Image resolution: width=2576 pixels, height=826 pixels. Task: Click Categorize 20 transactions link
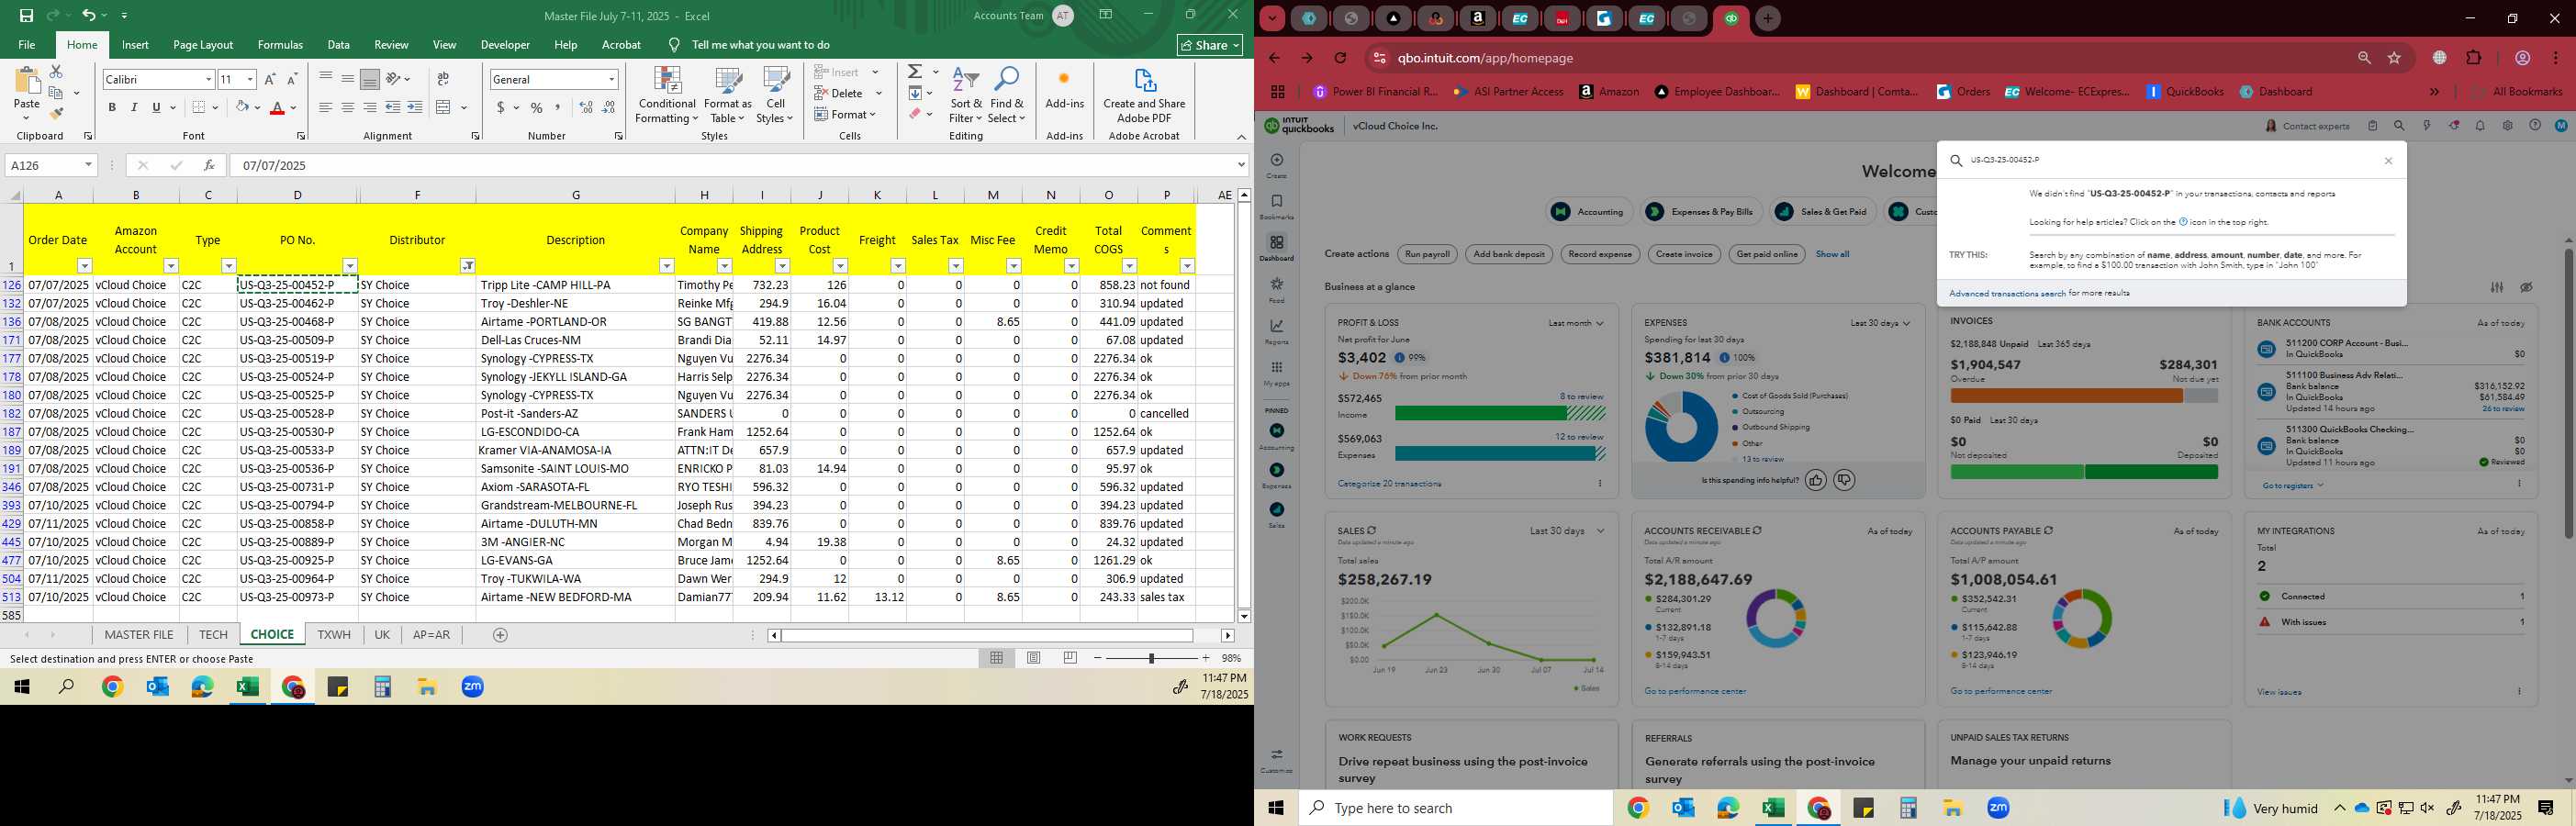tap(1389, 484)
